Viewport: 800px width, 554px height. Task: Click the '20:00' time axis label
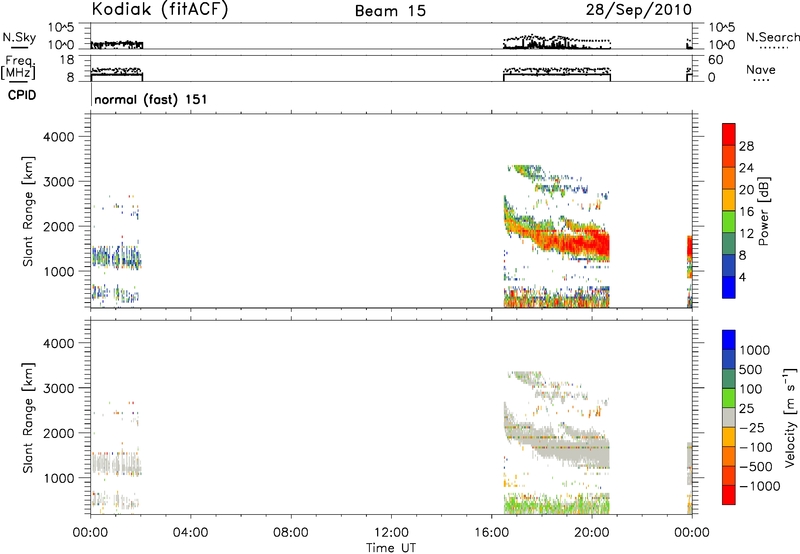(591, 533)
